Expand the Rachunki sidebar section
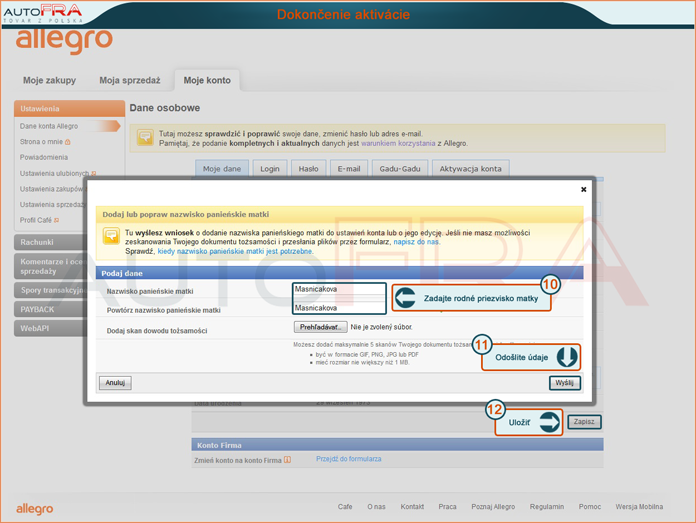 tap(50, 242)
